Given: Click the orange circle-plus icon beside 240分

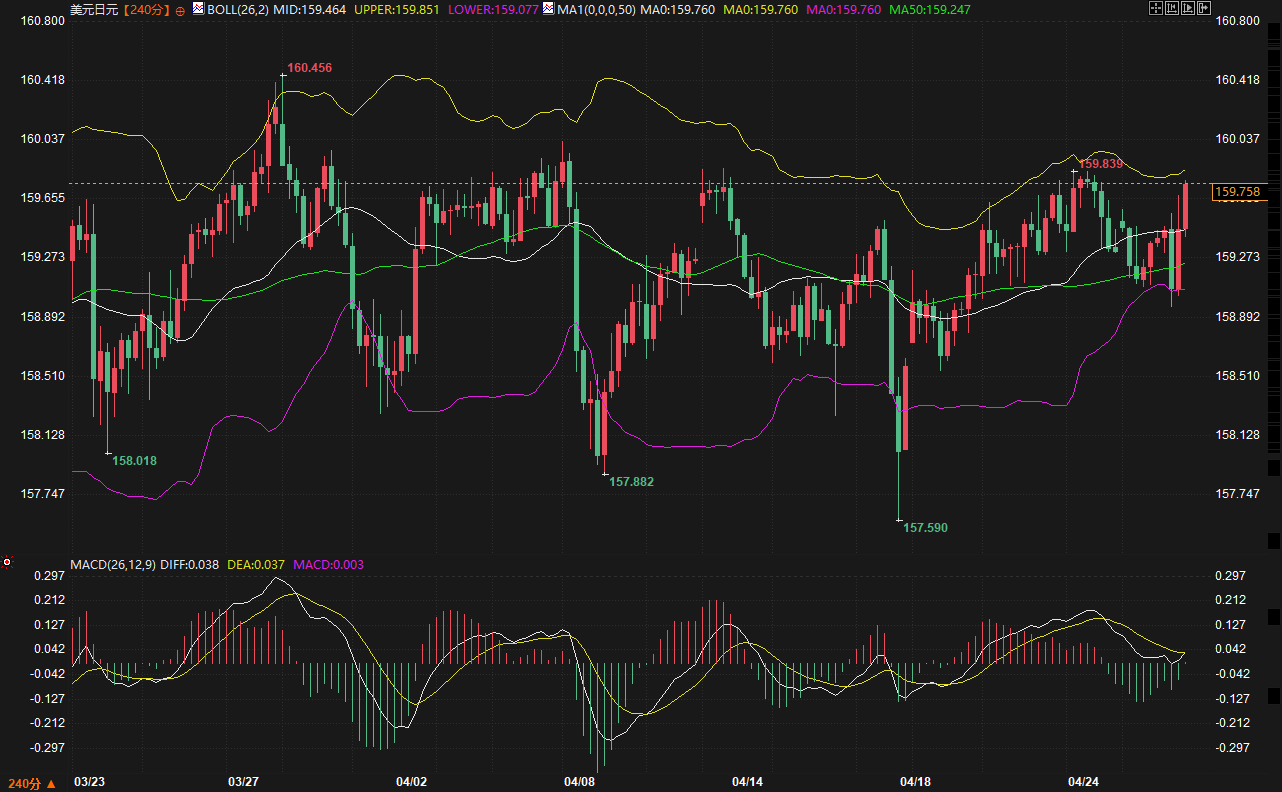Looking at the screenshot, I should [x=180, y=10].
